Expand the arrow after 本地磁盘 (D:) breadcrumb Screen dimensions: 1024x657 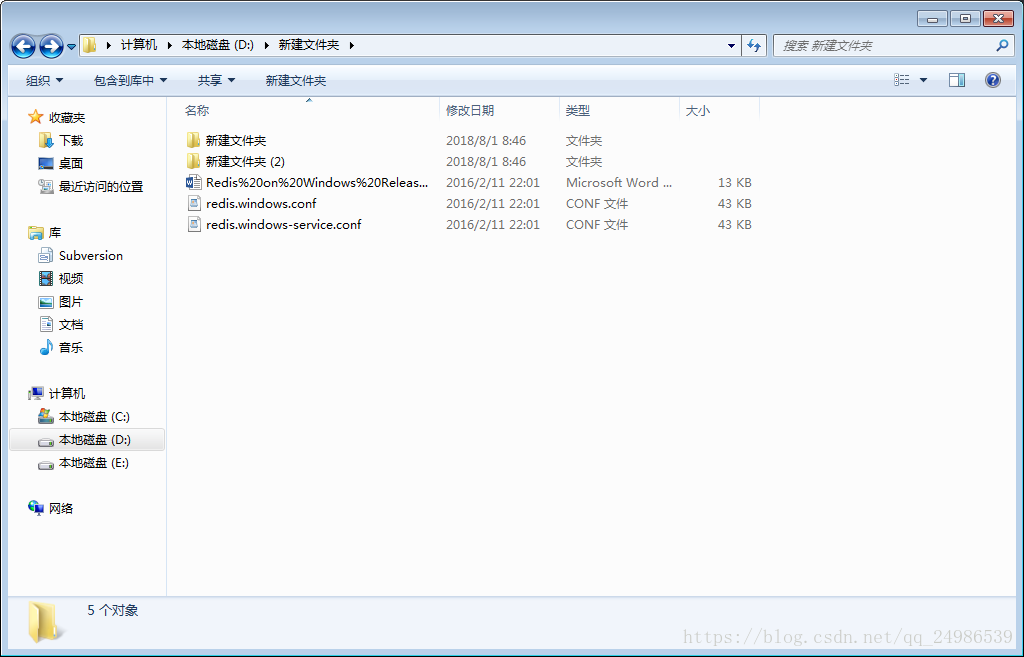click(x=266, y=45)
